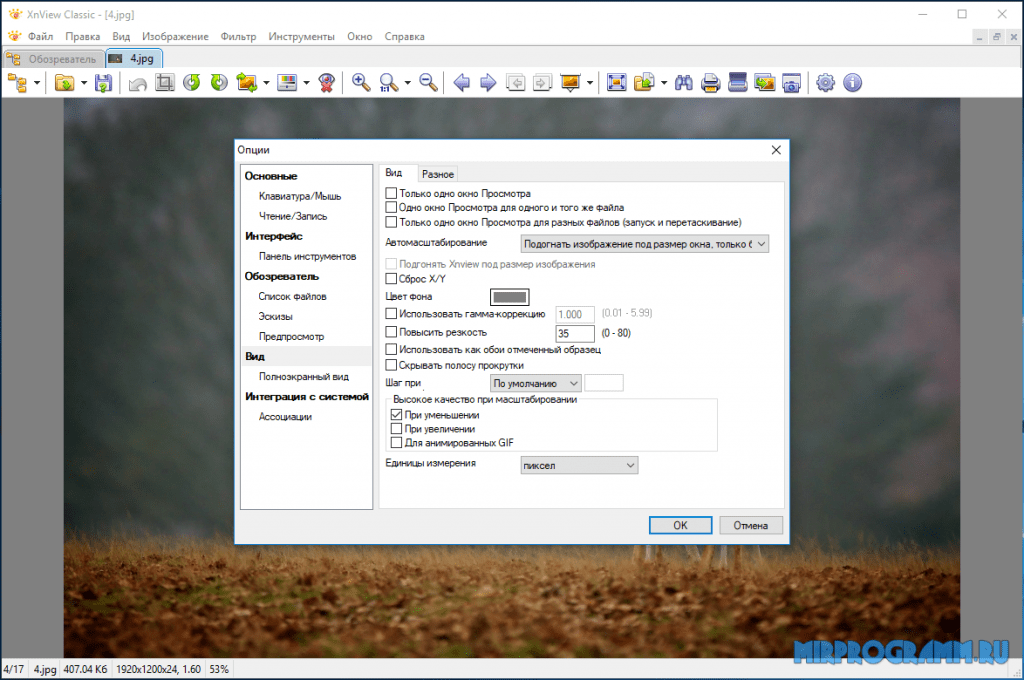The height and width of the screenshot is (680, 1024).
Task: Click the blue info icon
Action: coord(852,83)
